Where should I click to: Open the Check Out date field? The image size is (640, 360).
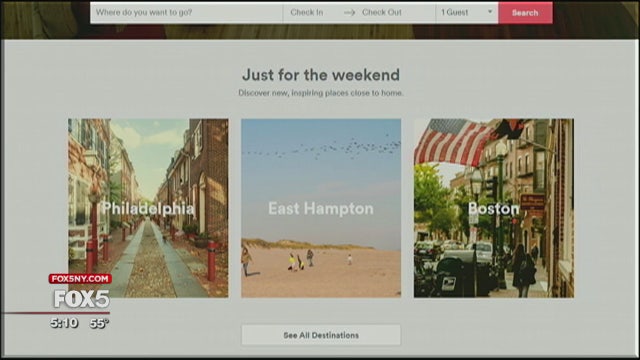pyautogui.click(x=382, y=13)
